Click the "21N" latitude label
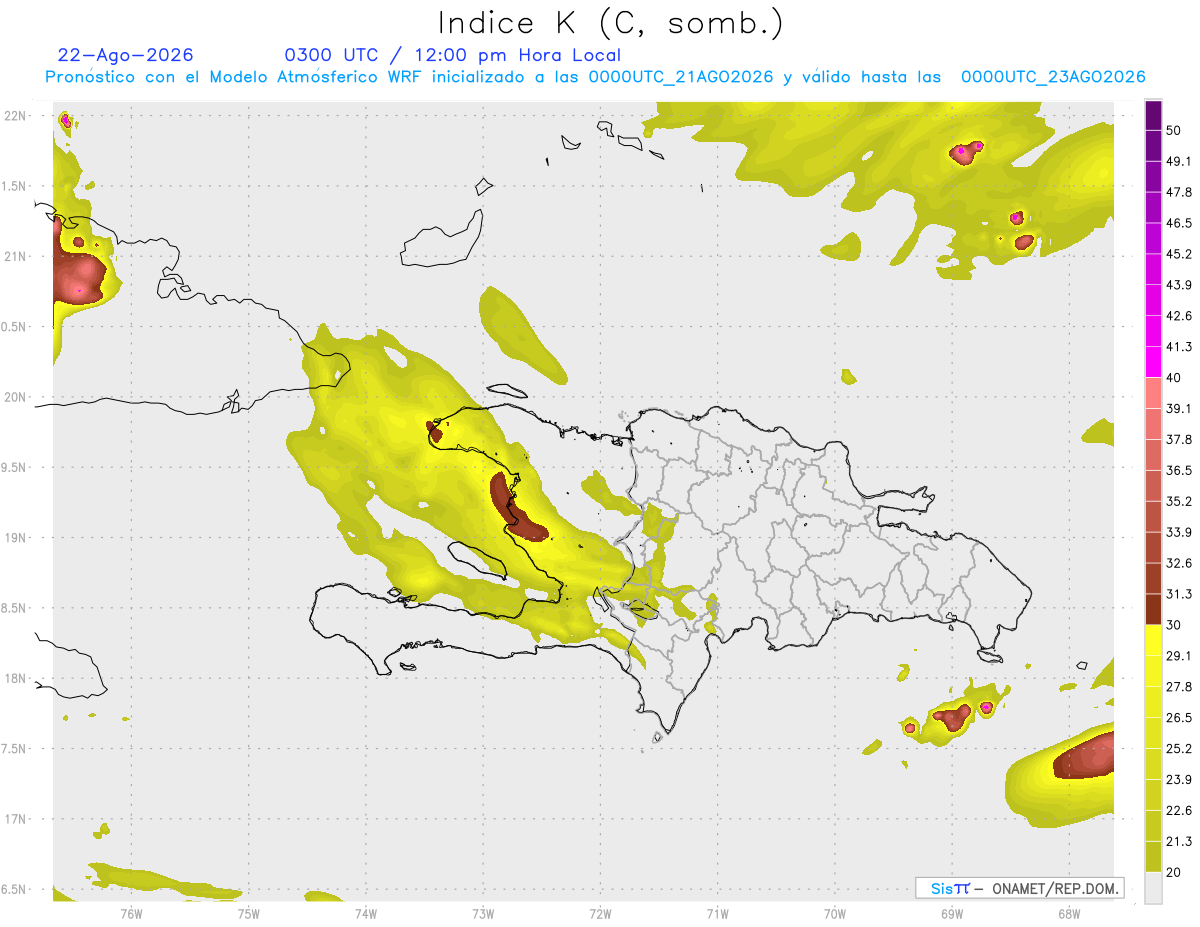Image resolution: width=1200 pixels, height=927 pixels. tap(15, 256)
